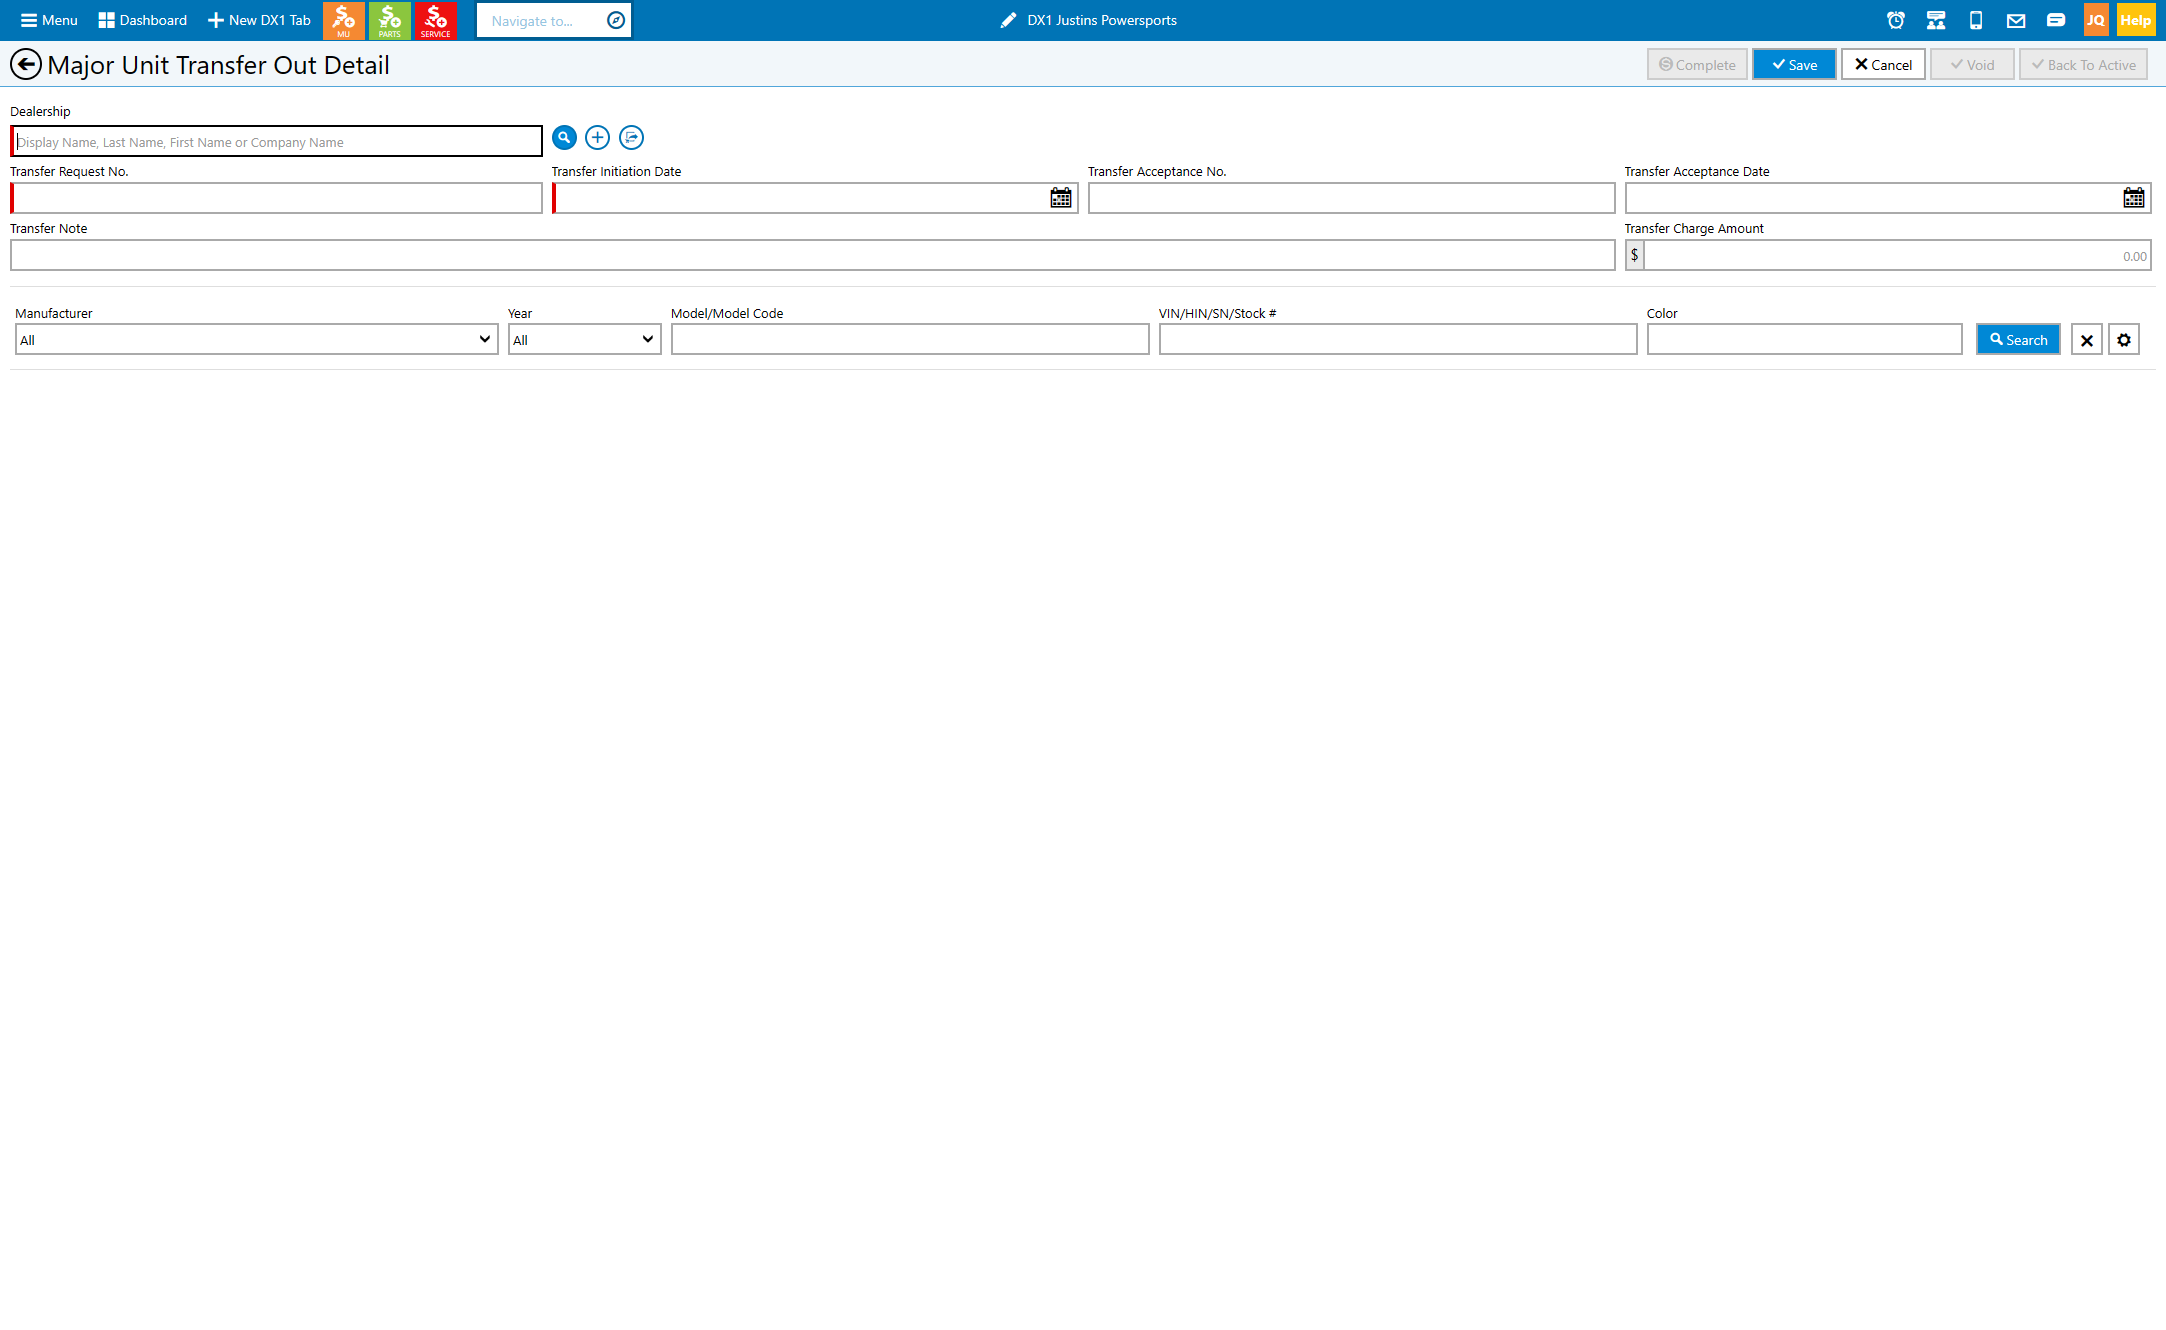
Task: Click the JQ user profile badge
Action: click(2096, 20)
